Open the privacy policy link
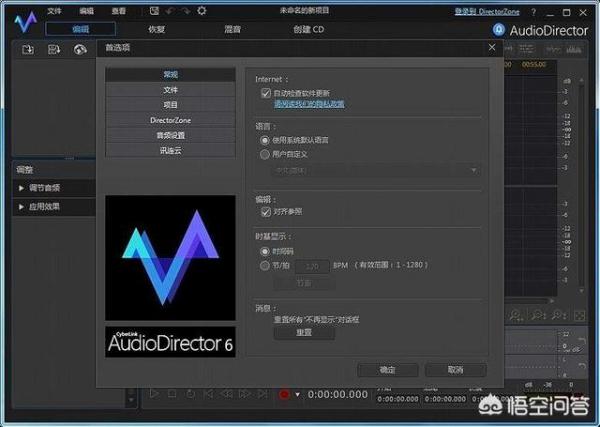 pyautogui.click(x=309, y=104)
